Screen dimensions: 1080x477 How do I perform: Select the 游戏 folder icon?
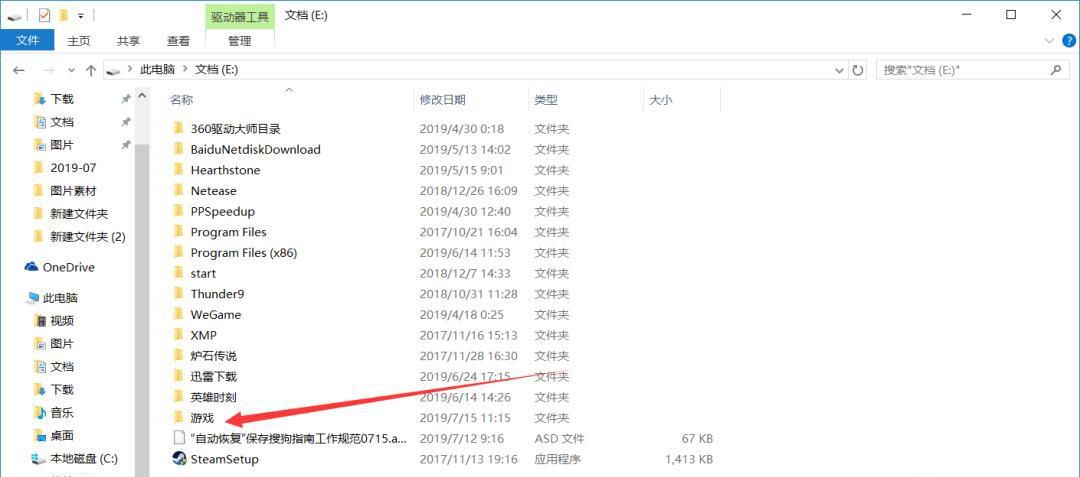point(178,417)
